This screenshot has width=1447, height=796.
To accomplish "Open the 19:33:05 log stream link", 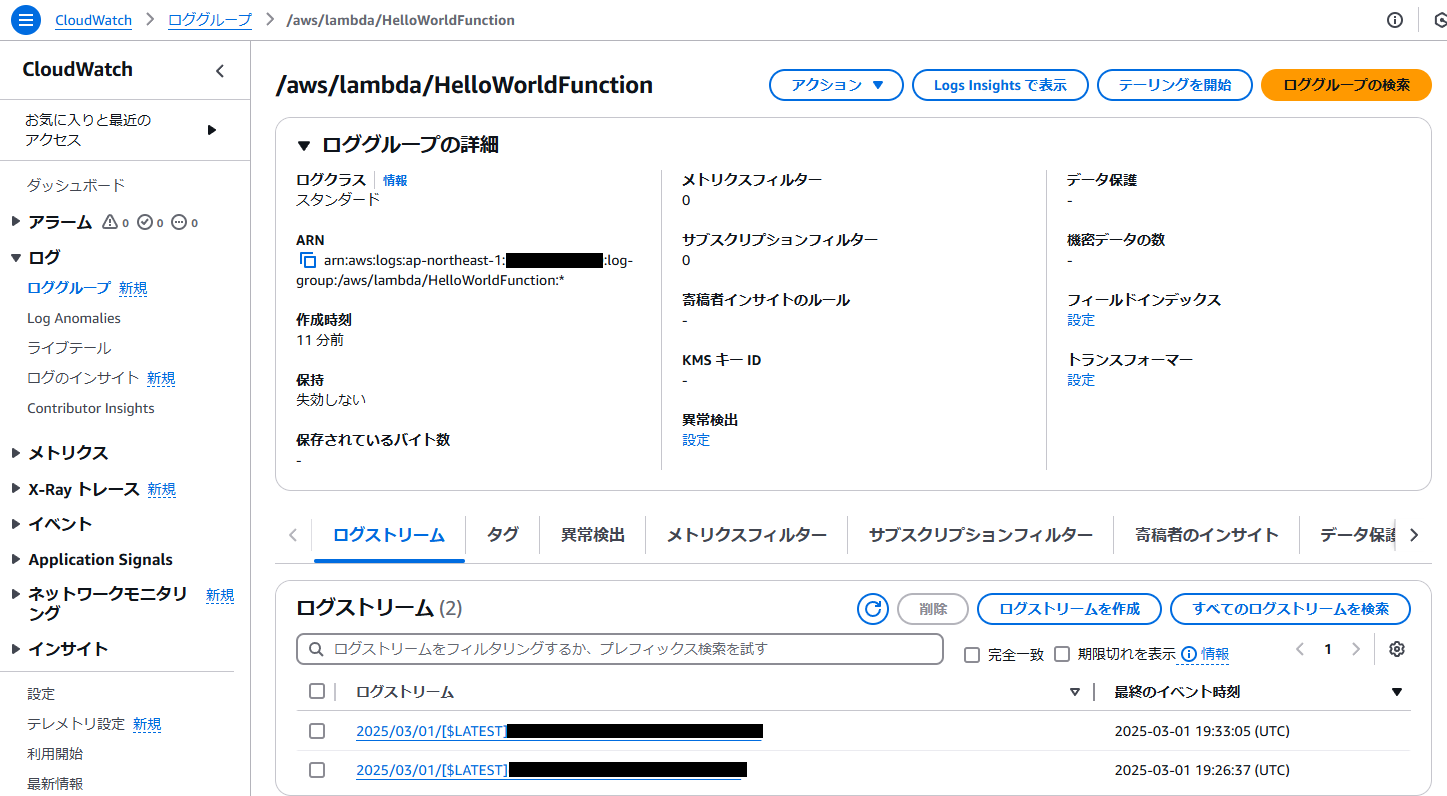I will pos(559,731).
